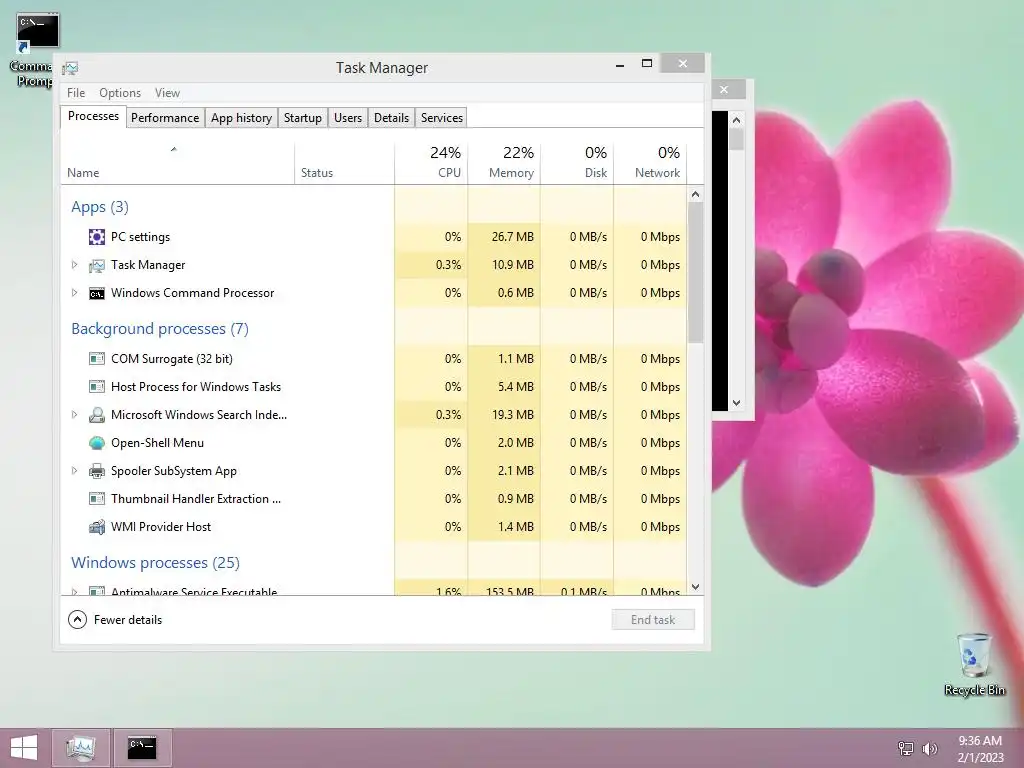
Task: Select the Task Manager 0.3% CPU cell
Action: [x=431, y=265]
